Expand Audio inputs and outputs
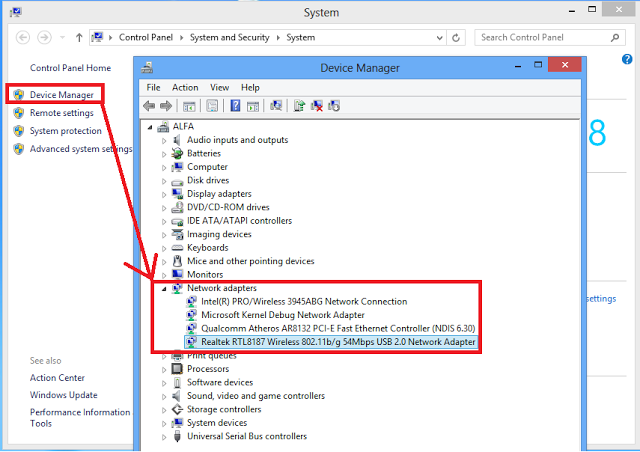640x452 pixels. [x=164, y=141]
